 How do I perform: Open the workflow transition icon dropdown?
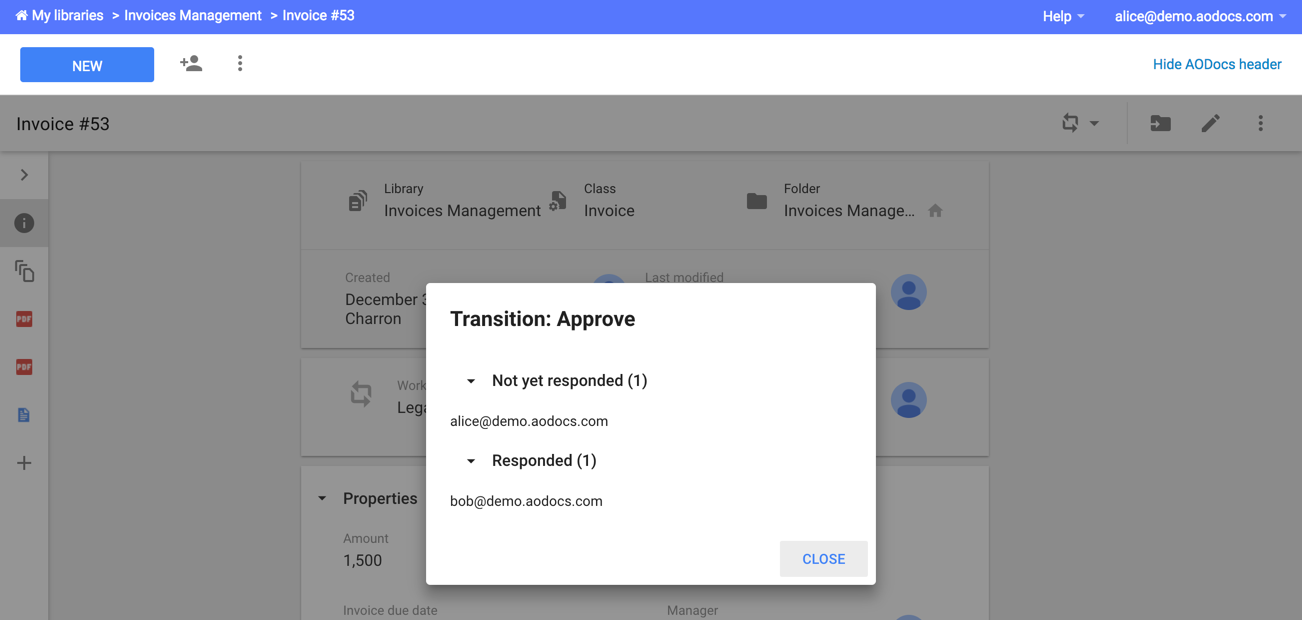click(x=1080, y=123)
